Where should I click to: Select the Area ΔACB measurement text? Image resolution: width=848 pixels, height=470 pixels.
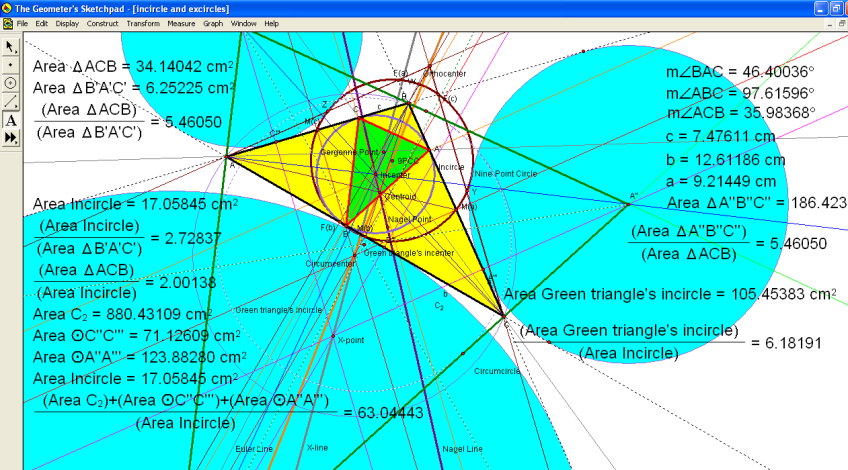[133, 67]
